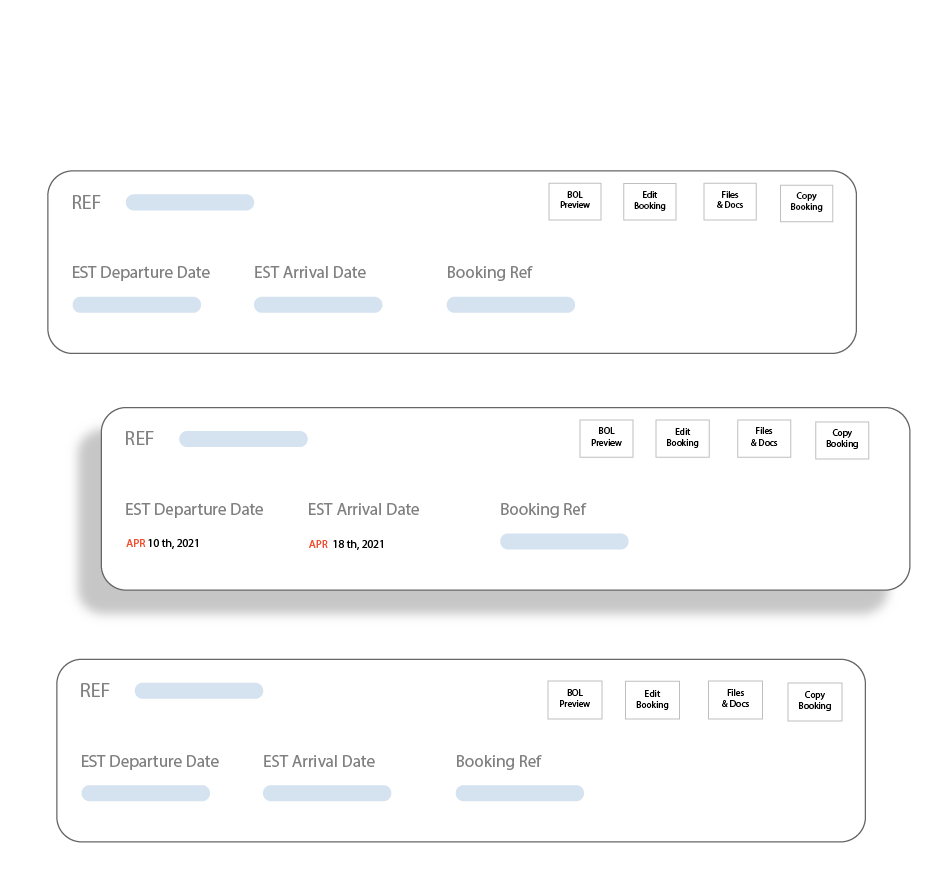Click Copy Booking in the top card
Viewport: 943px width, 872px height.
(x=806, y=203)
